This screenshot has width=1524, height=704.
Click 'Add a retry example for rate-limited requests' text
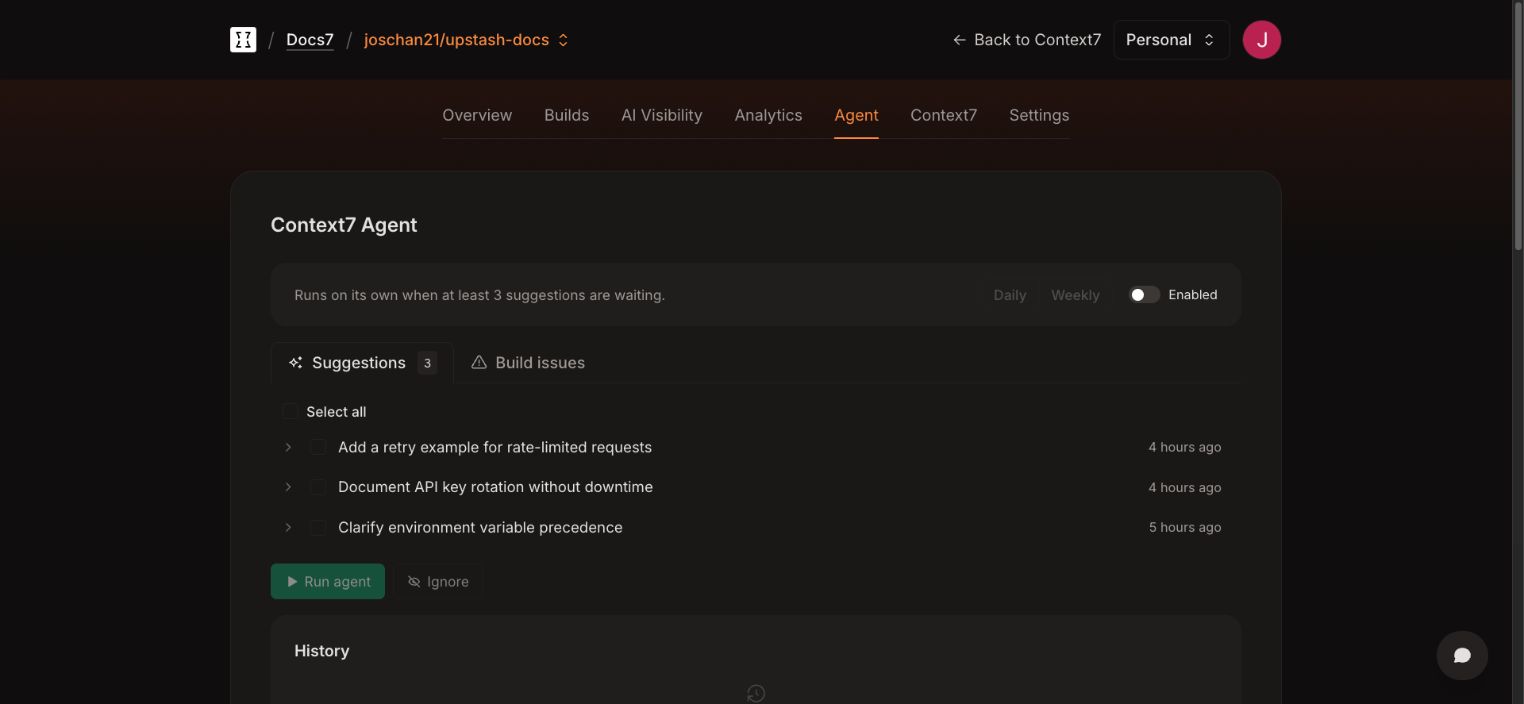tap(495, 447)
